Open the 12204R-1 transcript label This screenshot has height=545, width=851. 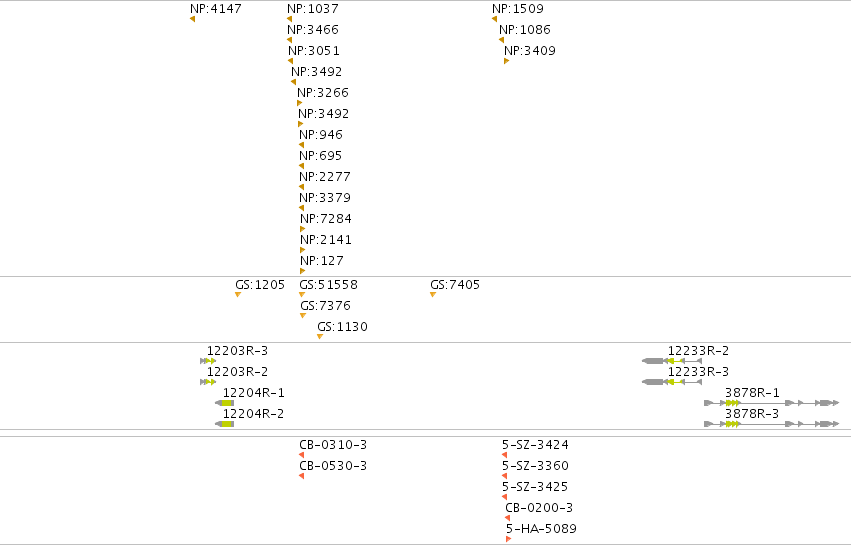(253, 392)
